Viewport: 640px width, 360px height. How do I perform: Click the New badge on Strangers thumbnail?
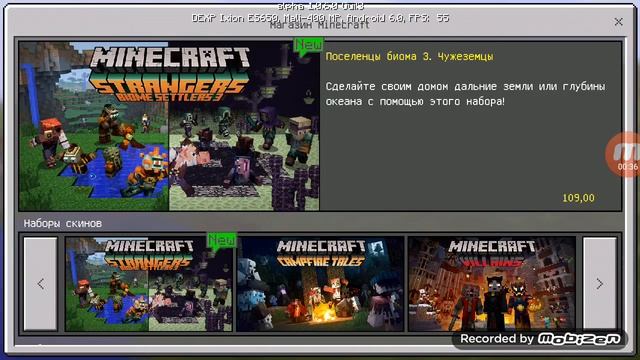(x=222, y=241)
